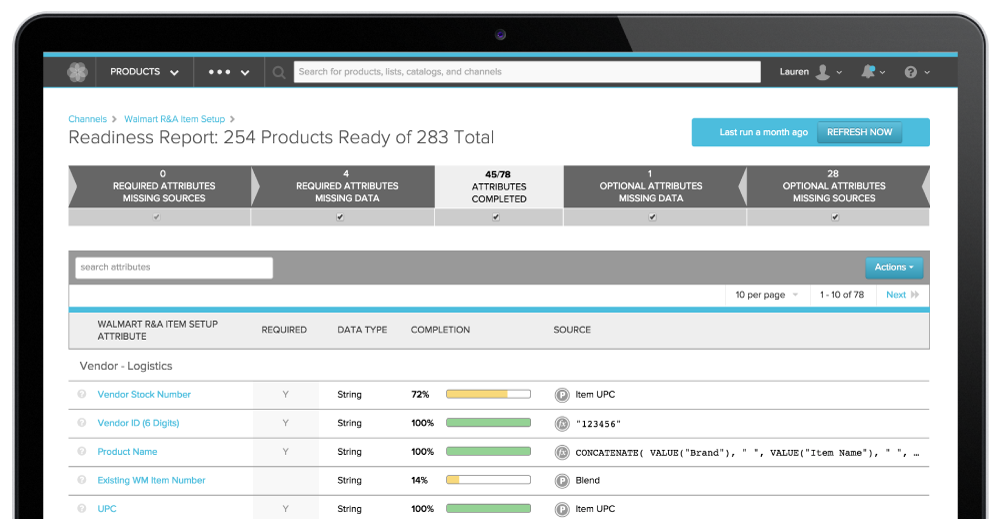Toggle checkbox under Optional Attributes Missing Data
The image size is (1000, 519).
[x=652, y=217]
